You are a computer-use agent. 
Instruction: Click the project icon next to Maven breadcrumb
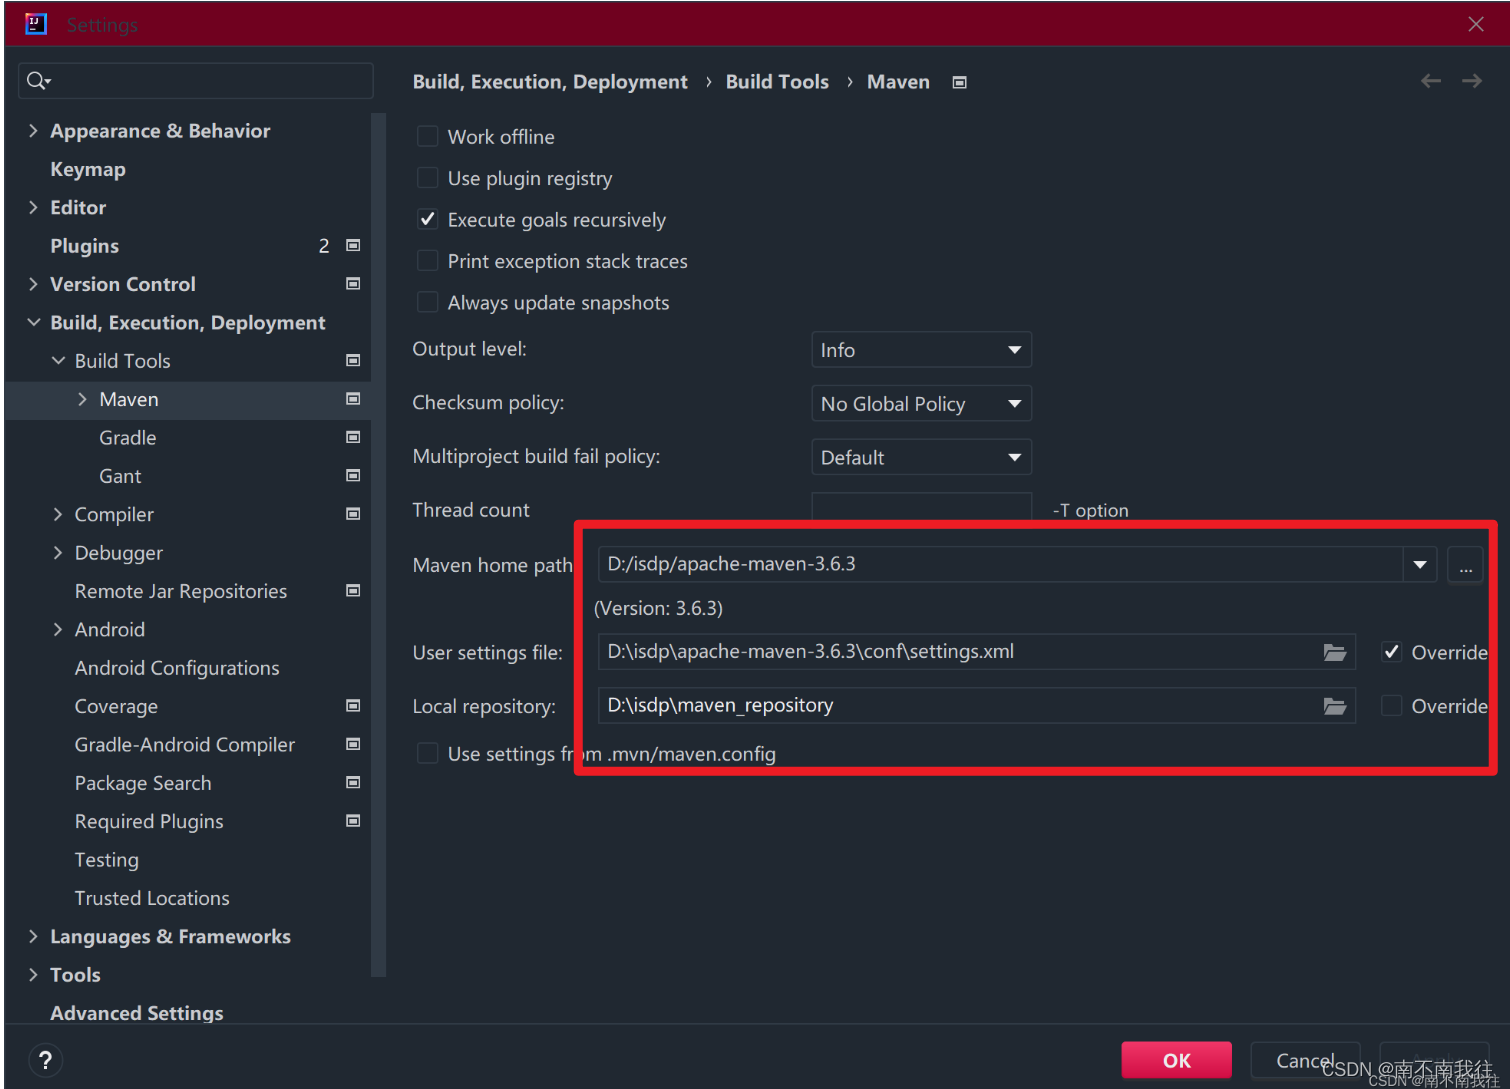click(x=960, y=83)
